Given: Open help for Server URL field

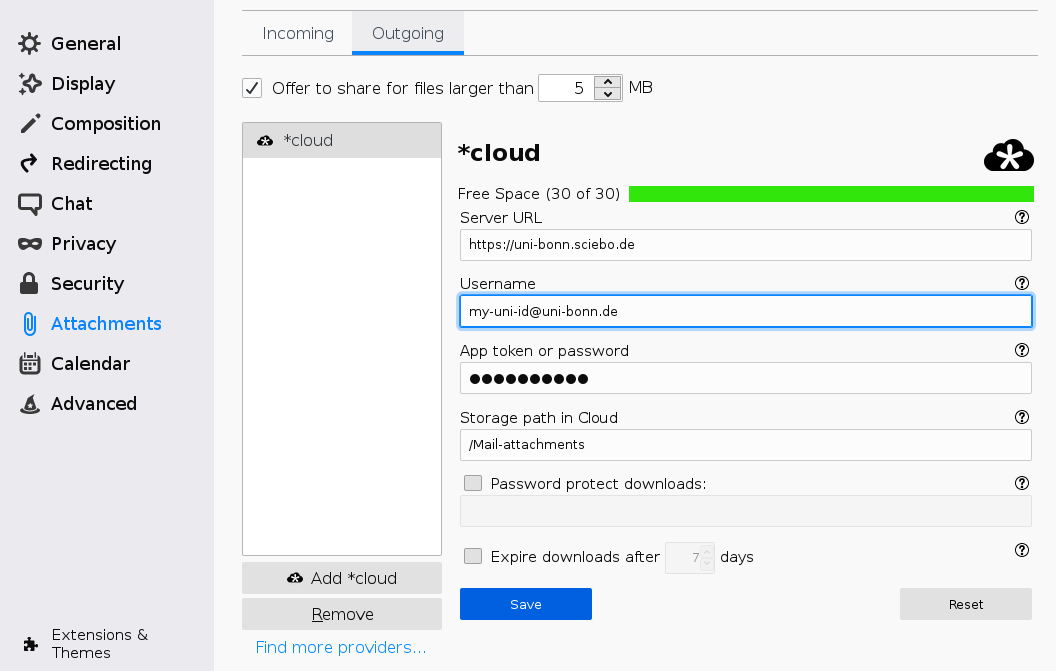Looking at the screenshot, I should click(1022, 216).
